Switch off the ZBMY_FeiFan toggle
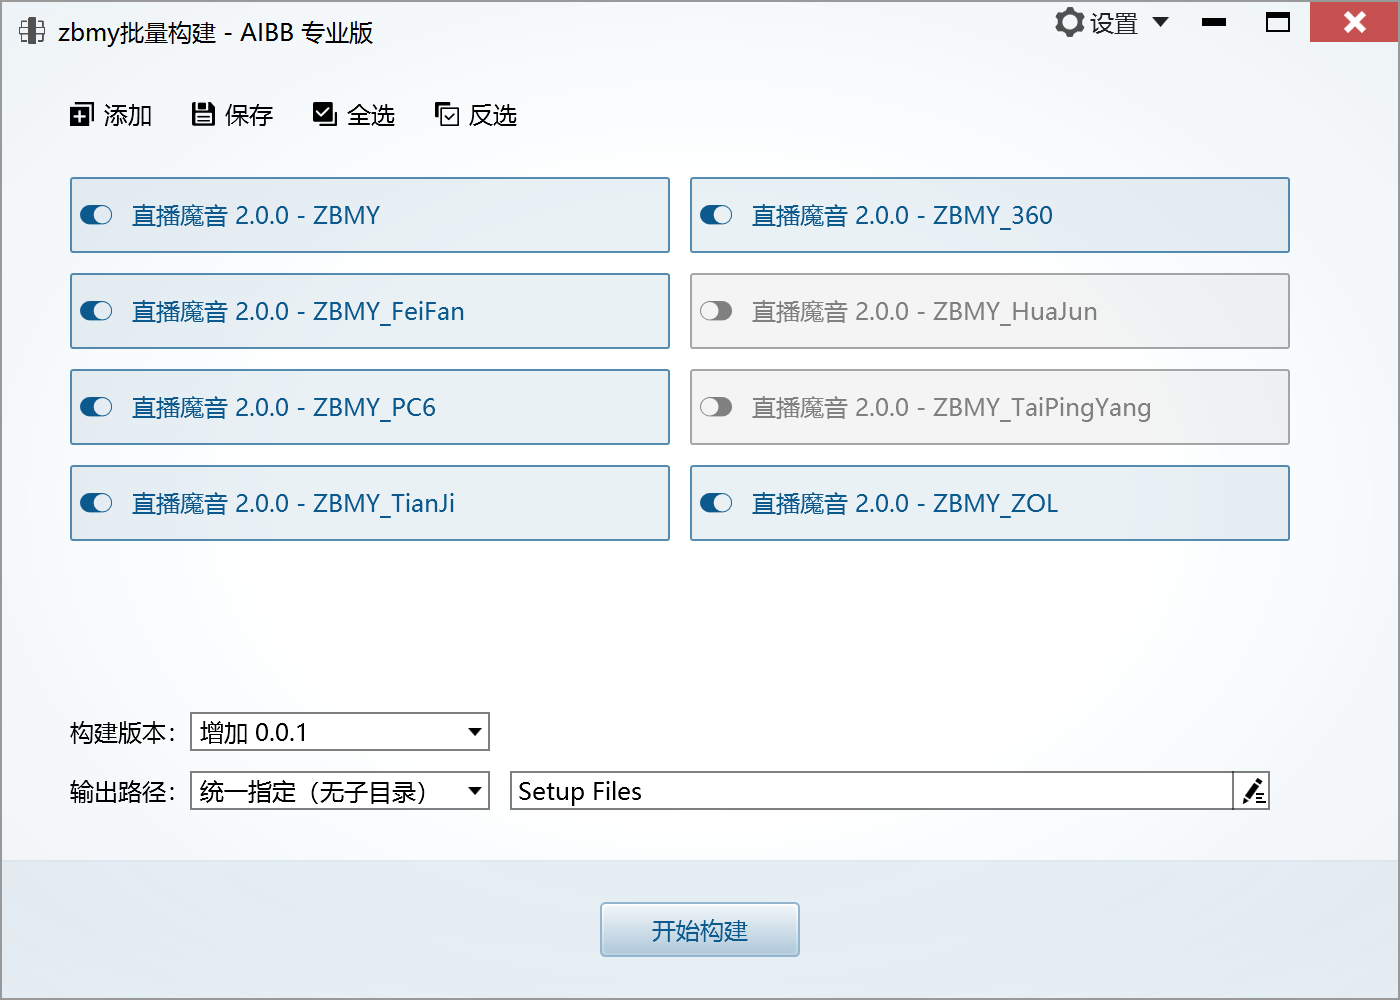The height and width of the screenshot is (1000, 1400). tap(96, 312)
